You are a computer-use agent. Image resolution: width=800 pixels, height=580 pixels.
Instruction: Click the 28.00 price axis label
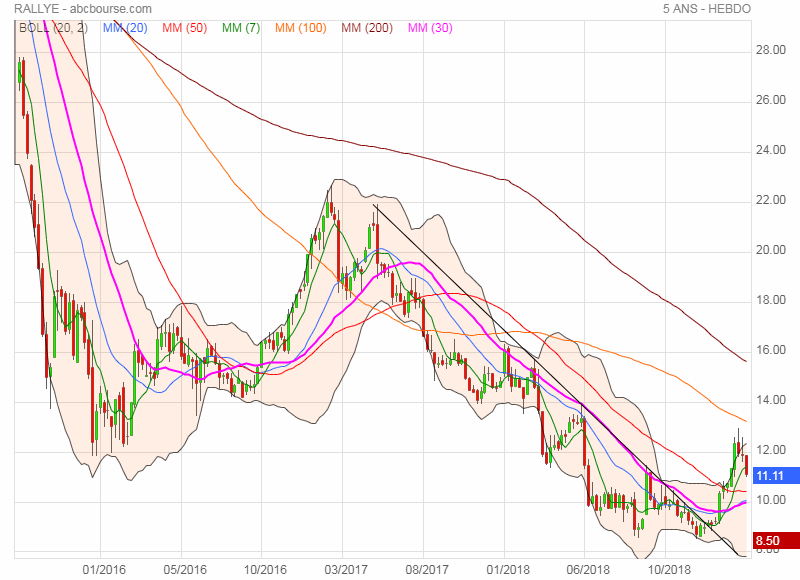(x=770, y=50)
